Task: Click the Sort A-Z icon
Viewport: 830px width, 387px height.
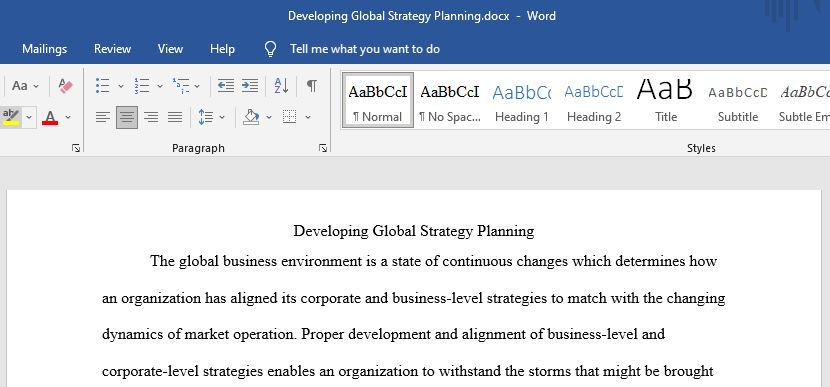Action: pos(282,85)
